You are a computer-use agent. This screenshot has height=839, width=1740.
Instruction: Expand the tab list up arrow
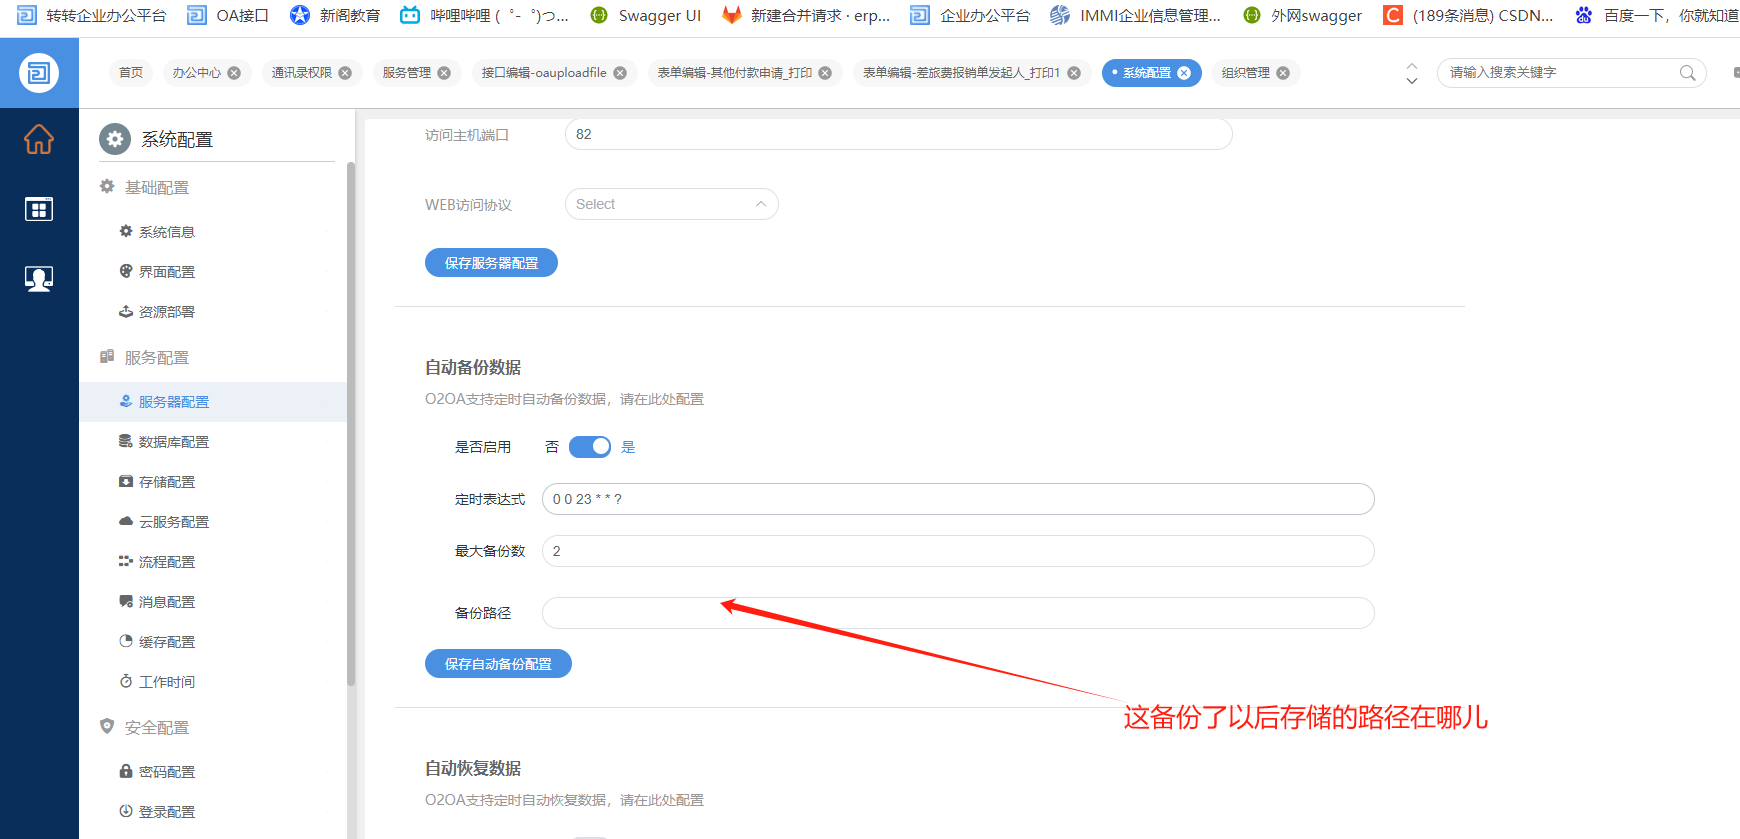point(1412,66)
